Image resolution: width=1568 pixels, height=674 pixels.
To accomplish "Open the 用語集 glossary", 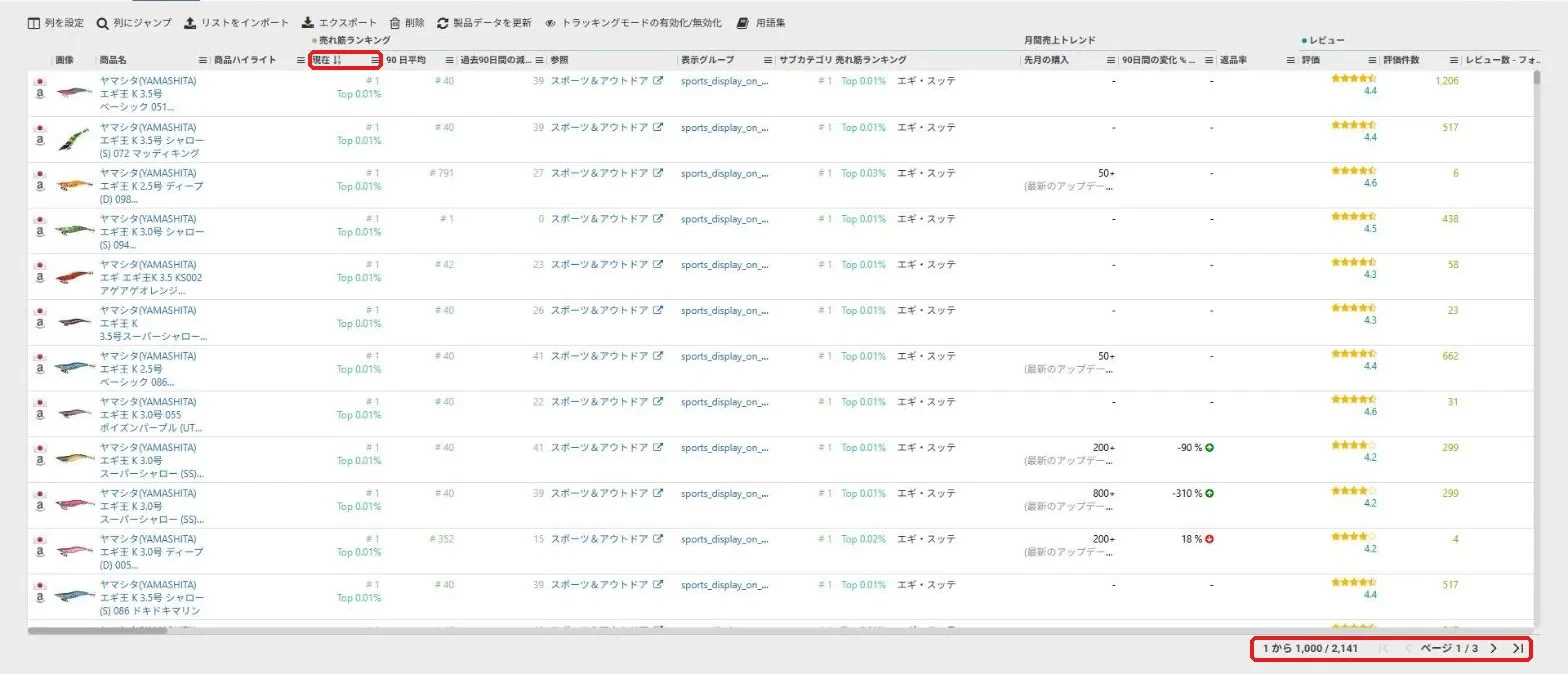I will tap(761, 22).
